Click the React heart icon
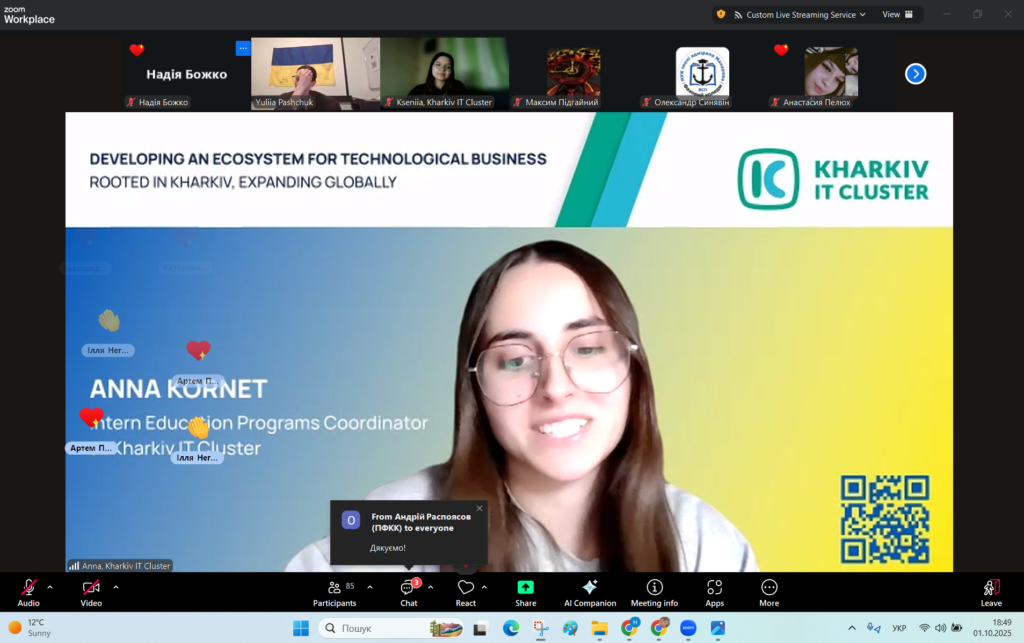Image resolution: width=1024 pixels, height=643 pixels. [465, 588]
